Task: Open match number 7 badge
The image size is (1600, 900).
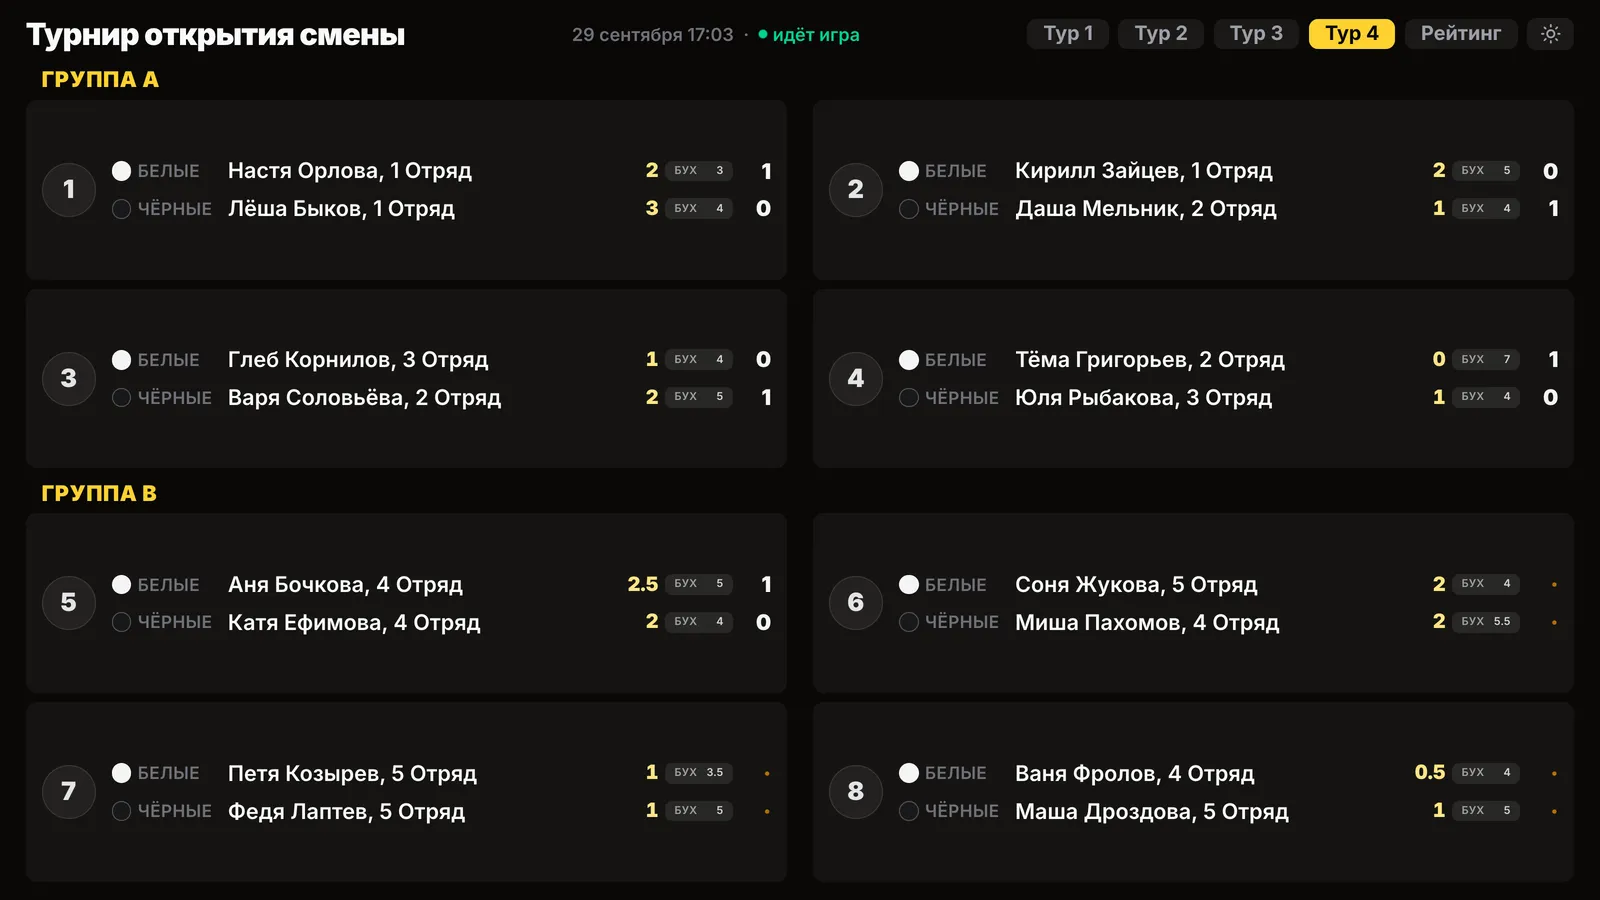Action: click(x=69, y=791)
